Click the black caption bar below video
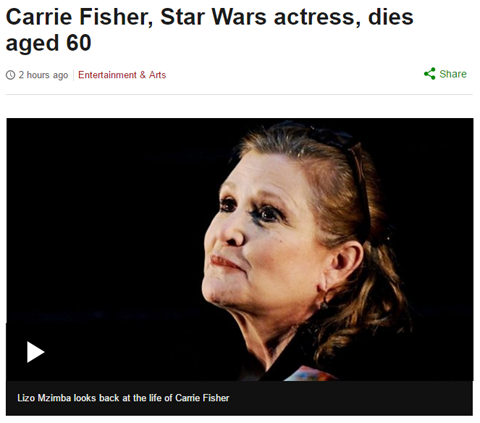This screenshot has width=480, height=423. pyautogui.click(x=239, y=398)
